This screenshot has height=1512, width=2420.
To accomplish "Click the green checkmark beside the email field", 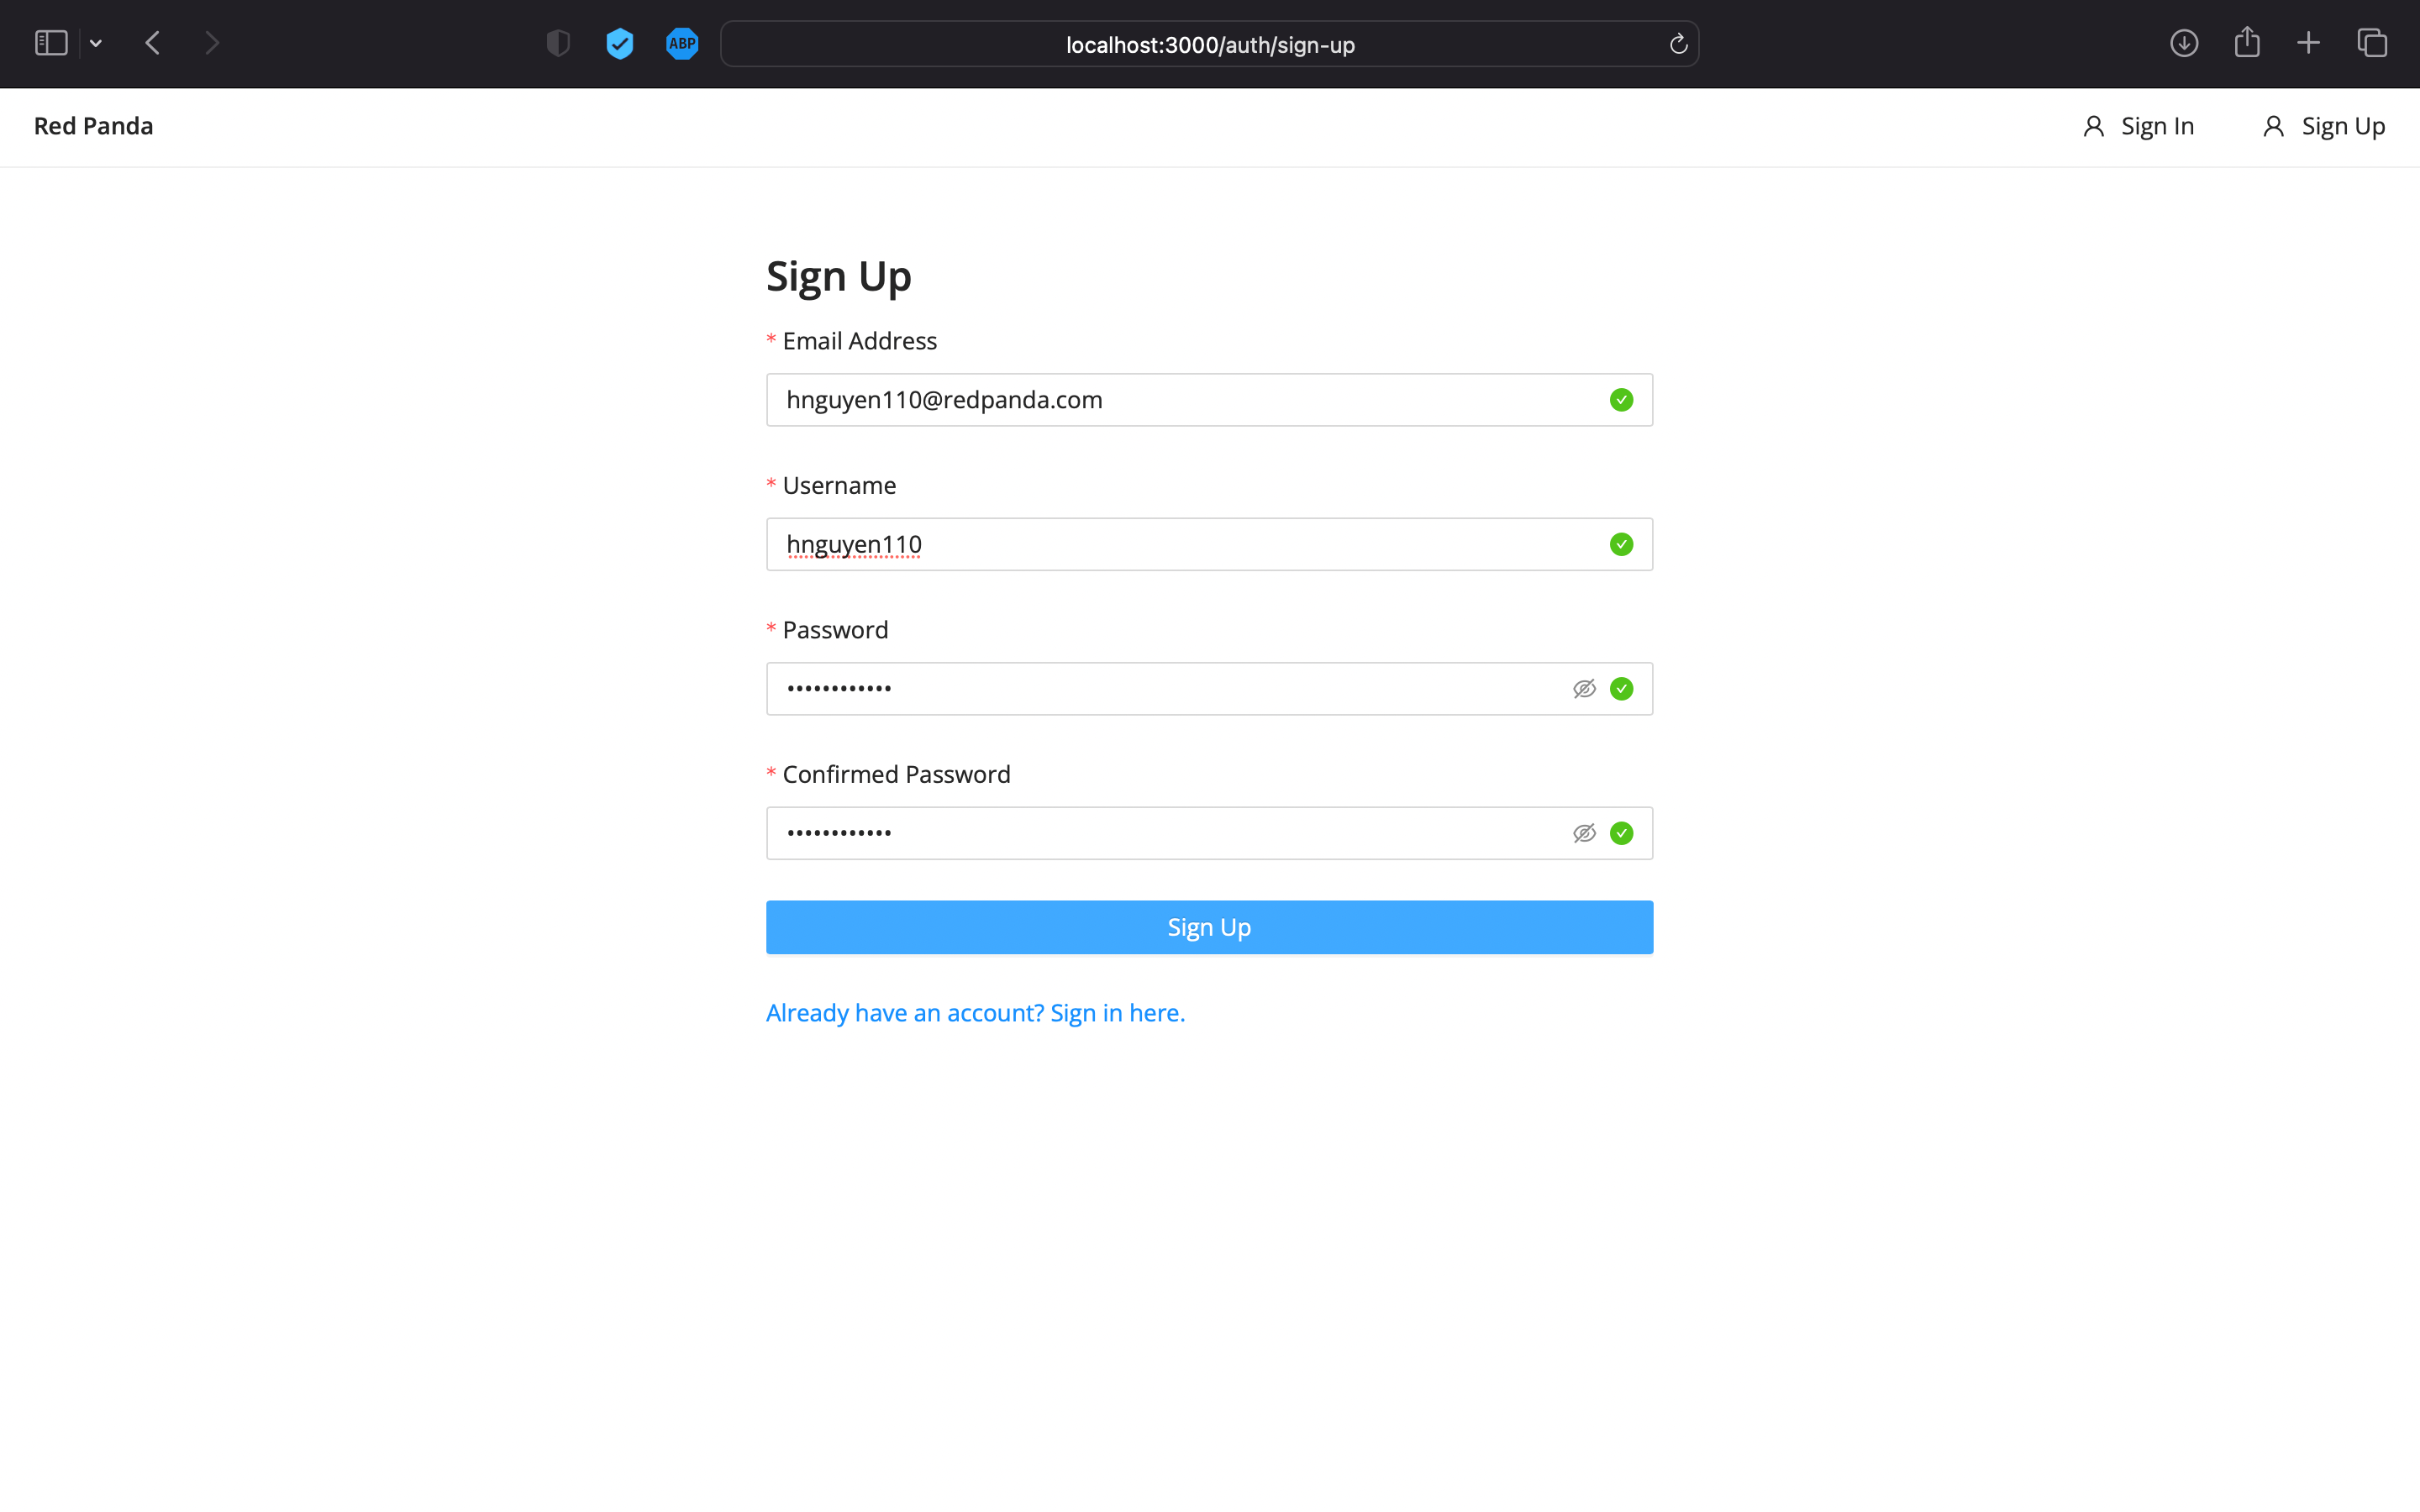I will 1621,399.
